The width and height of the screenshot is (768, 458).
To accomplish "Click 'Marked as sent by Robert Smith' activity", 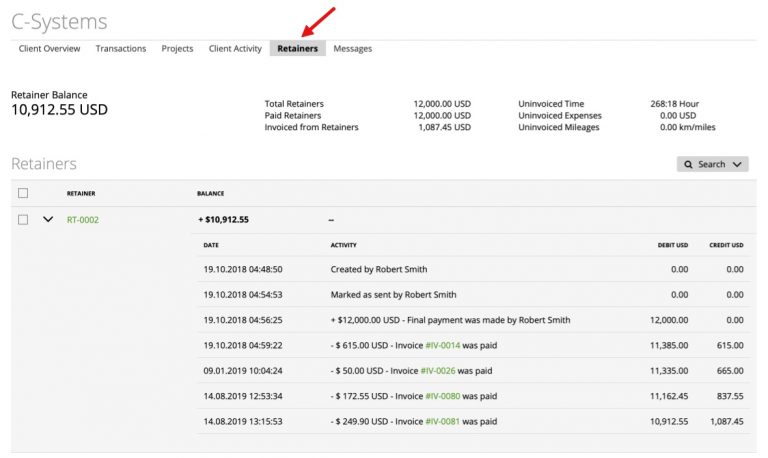I will coord(393,295).
